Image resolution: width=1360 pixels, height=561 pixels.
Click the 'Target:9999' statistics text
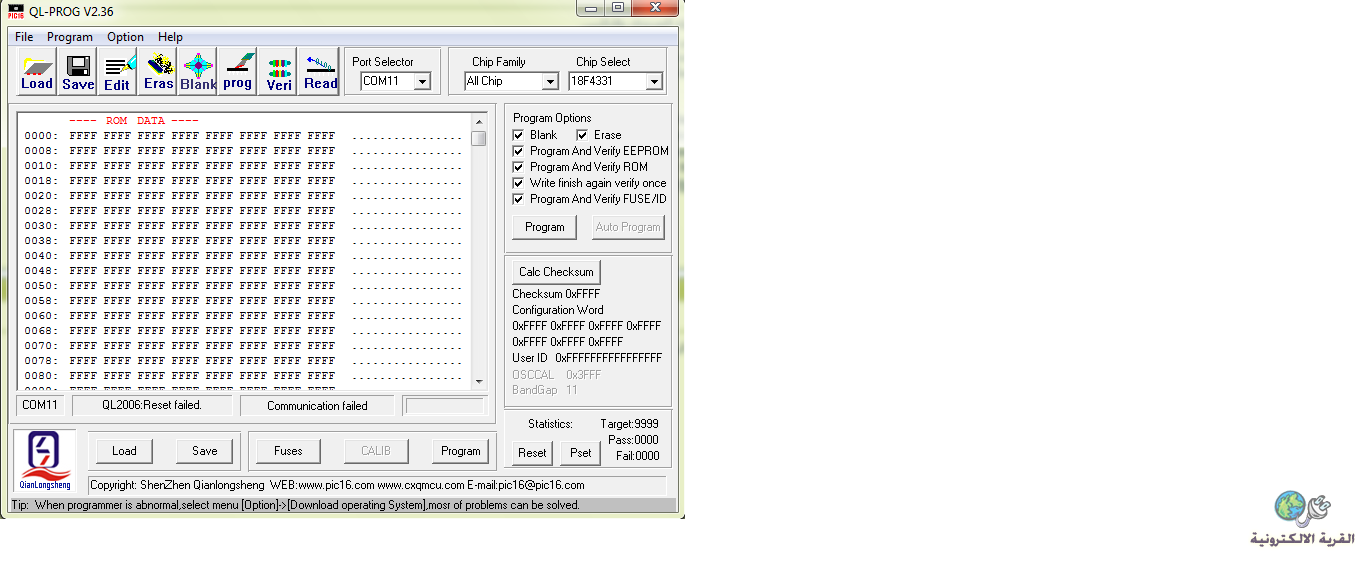pos(629,424)
